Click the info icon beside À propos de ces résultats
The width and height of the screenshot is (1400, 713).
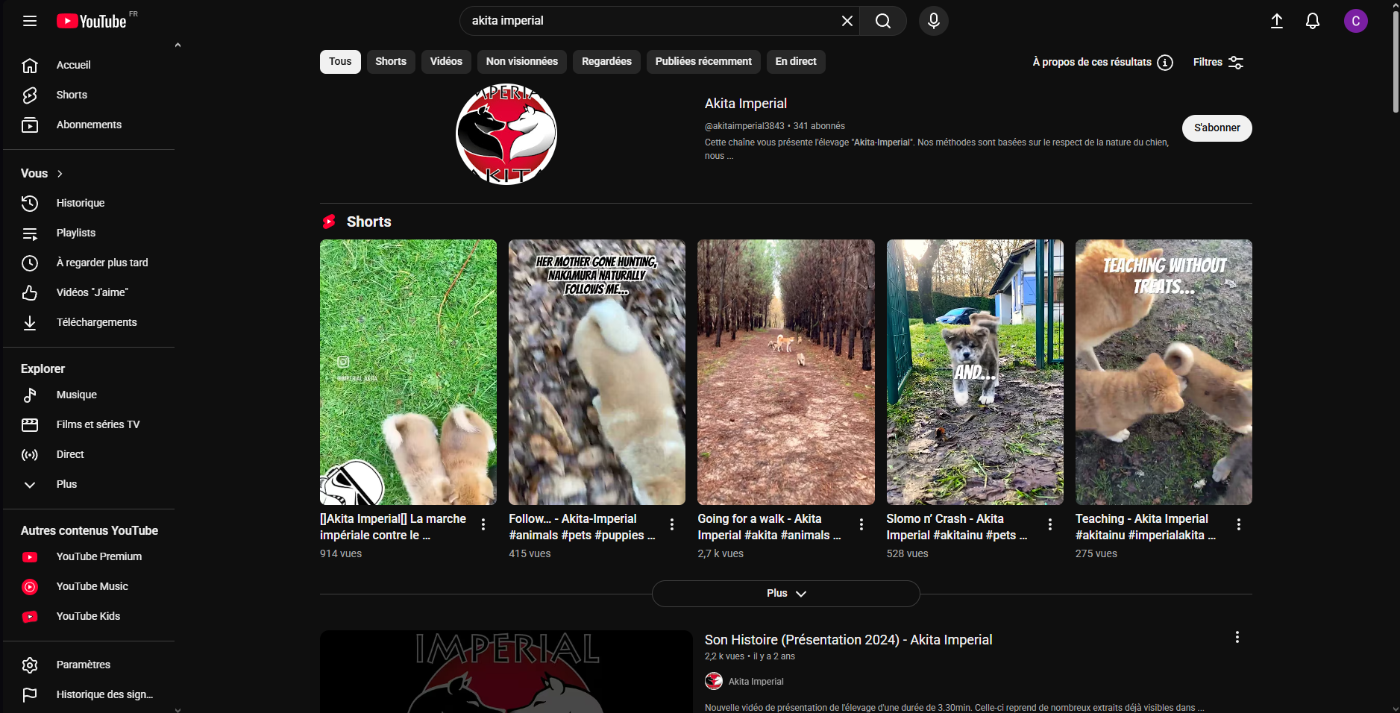point(1165,62)
